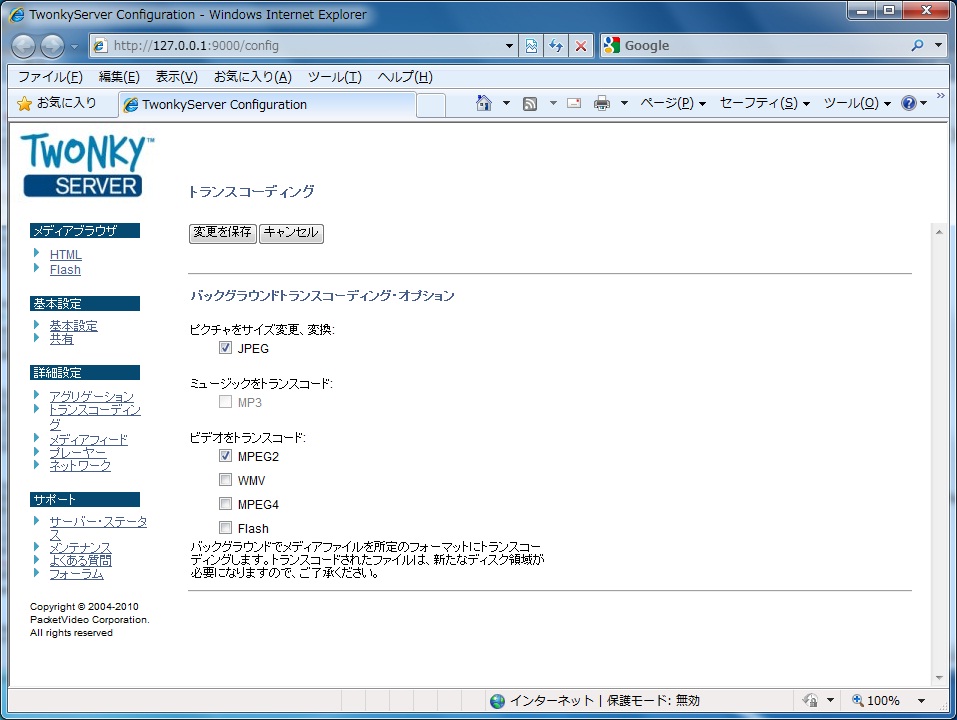Open the recent pages dropdown next to Forward
Image resolution: width=957 pixels, height=720 pixels.
point(74,46)
